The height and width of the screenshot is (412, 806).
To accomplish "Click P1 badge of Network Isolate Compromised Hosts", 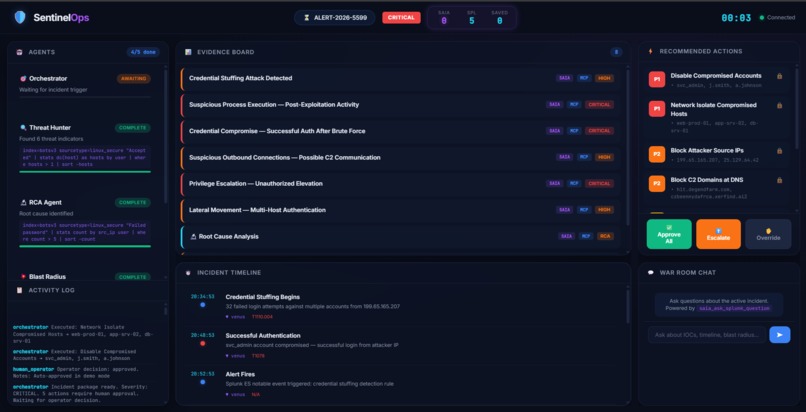I will (656, 109).
